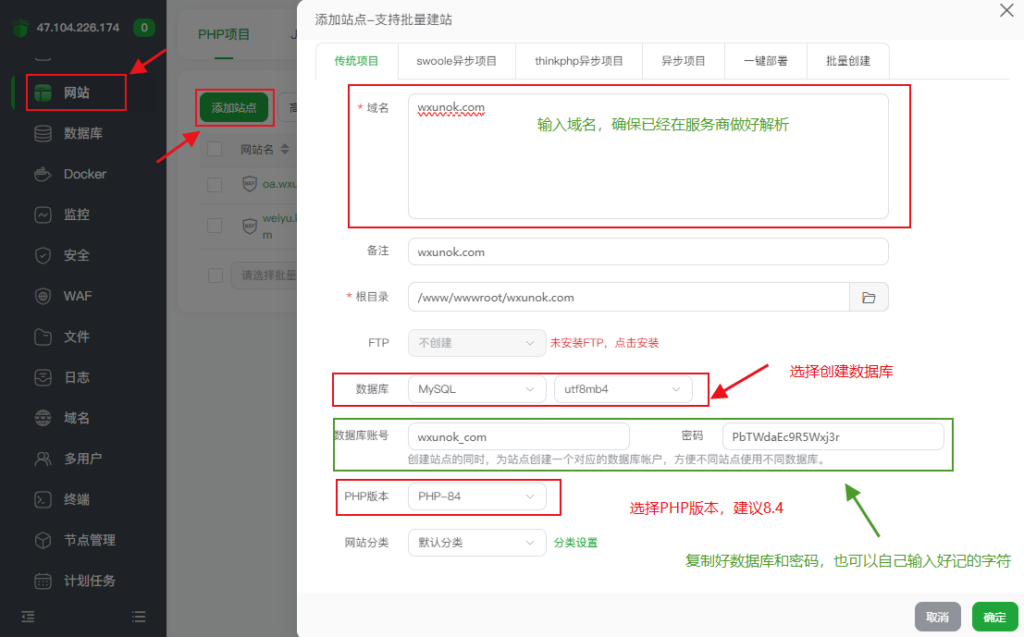Open the FTP 不创建 dropdown
Screen dimensions: 1024x637
(x=476, y=342)
